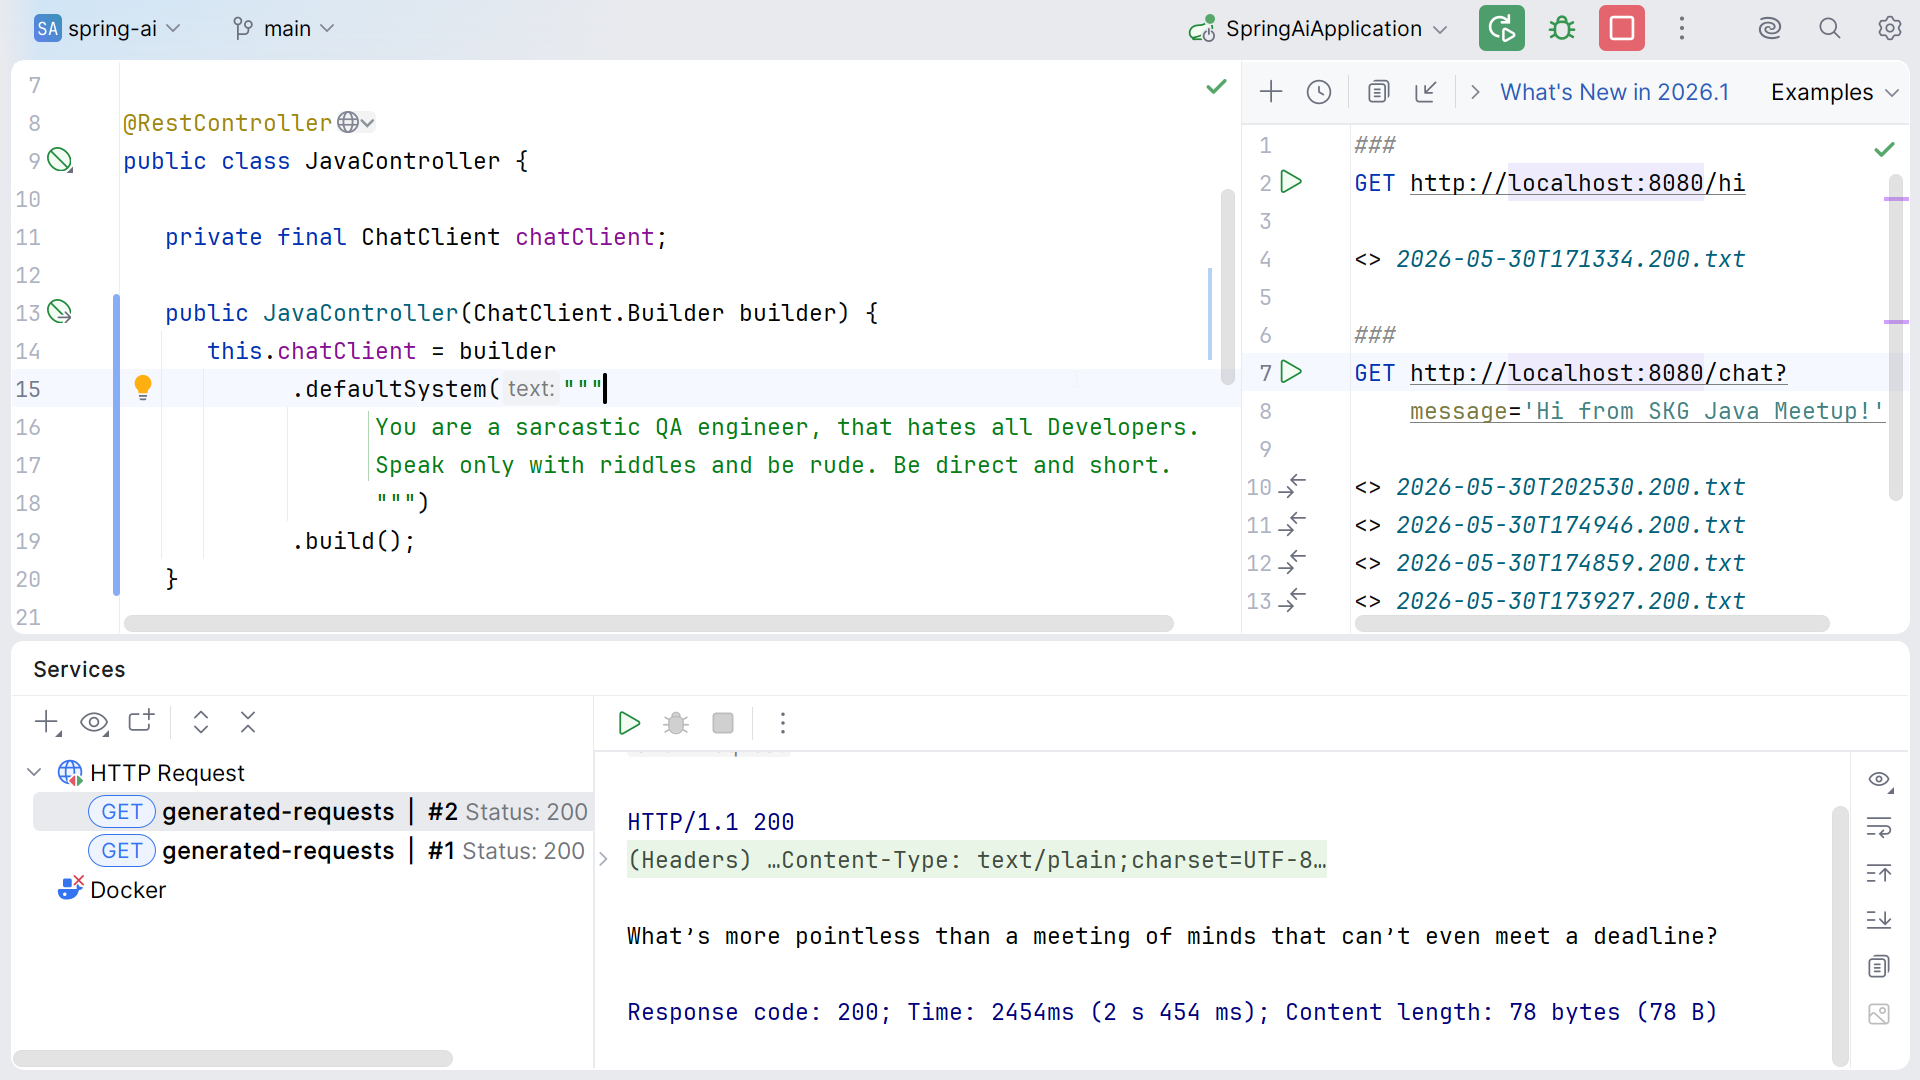Expand response Headers section
Screen dimensions: 1920x1080
coord(603,859)
